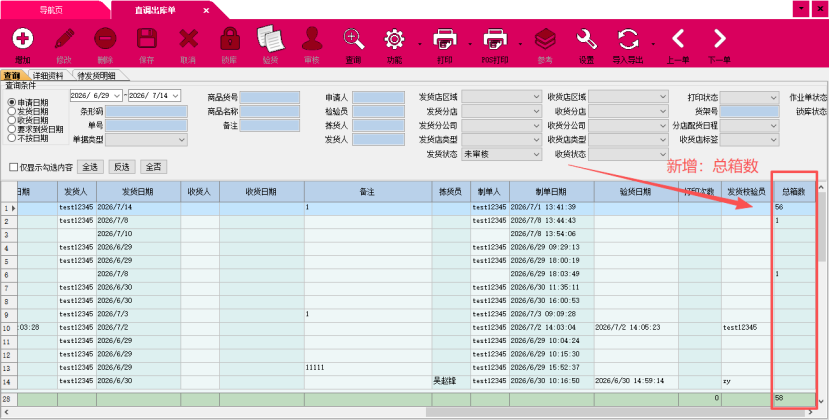Click 制单日期 cell 2026/7/1 13:41:39
829x420 pixels.
(x=551, y=207)
